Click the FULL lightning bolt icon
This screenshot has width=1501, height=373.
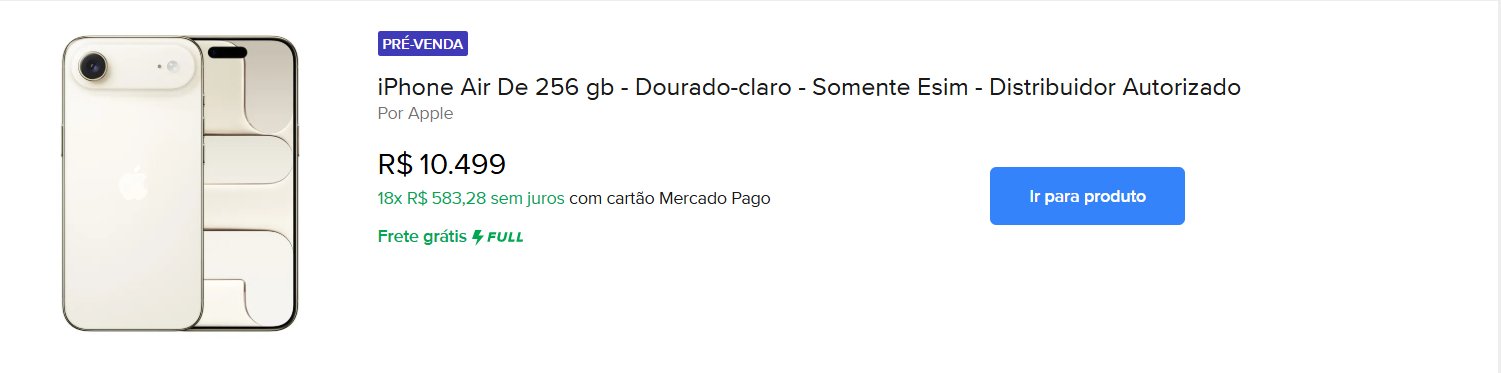pyautogui.click(x=477, y=237)
